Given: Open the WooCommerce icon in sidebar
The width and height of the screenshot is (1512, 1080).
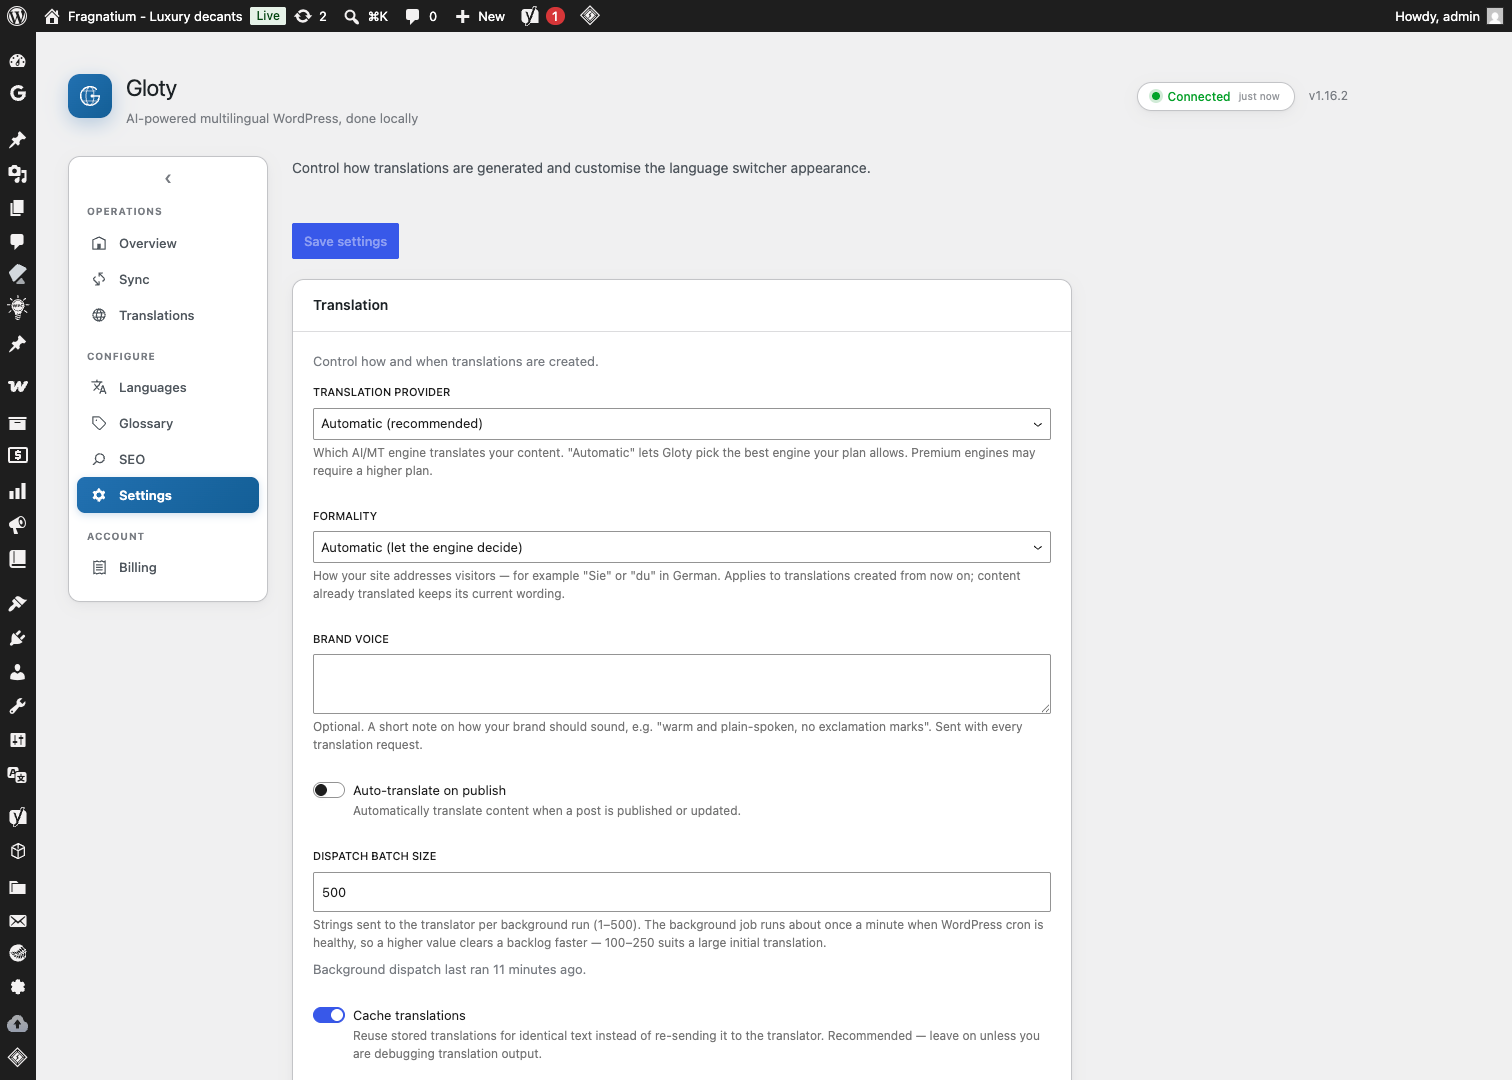Looking at the screenshot, I should pos(17,386).
